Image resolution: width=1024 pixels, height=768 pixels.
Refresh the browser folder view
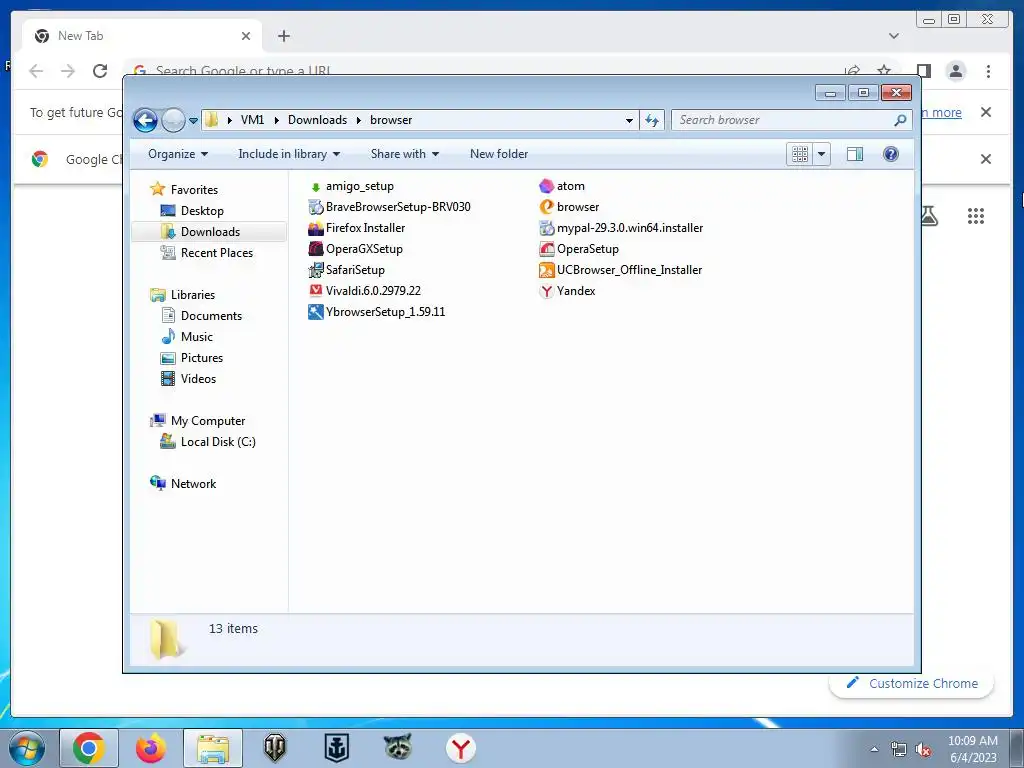click(652, 120)
